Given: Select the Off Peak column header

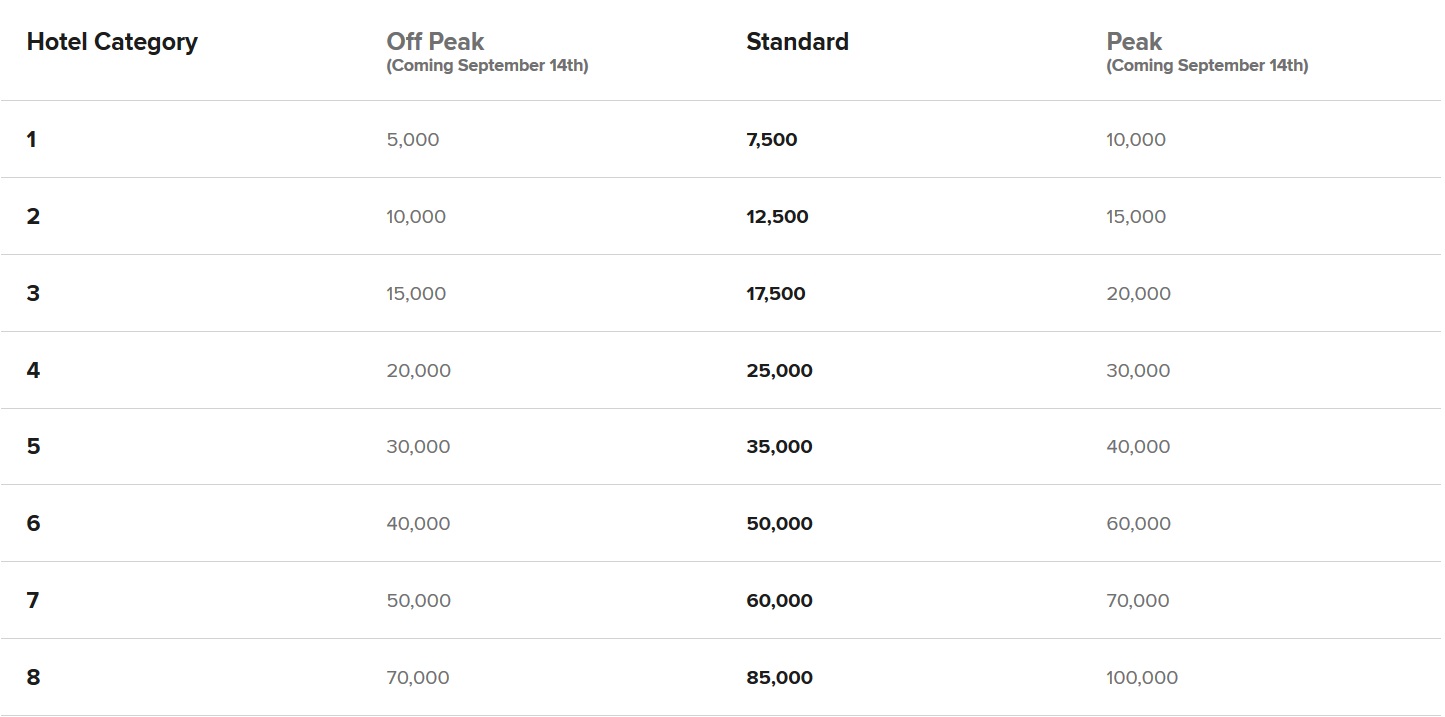Looking at the screenshot, I should click(x=435, y=42).
